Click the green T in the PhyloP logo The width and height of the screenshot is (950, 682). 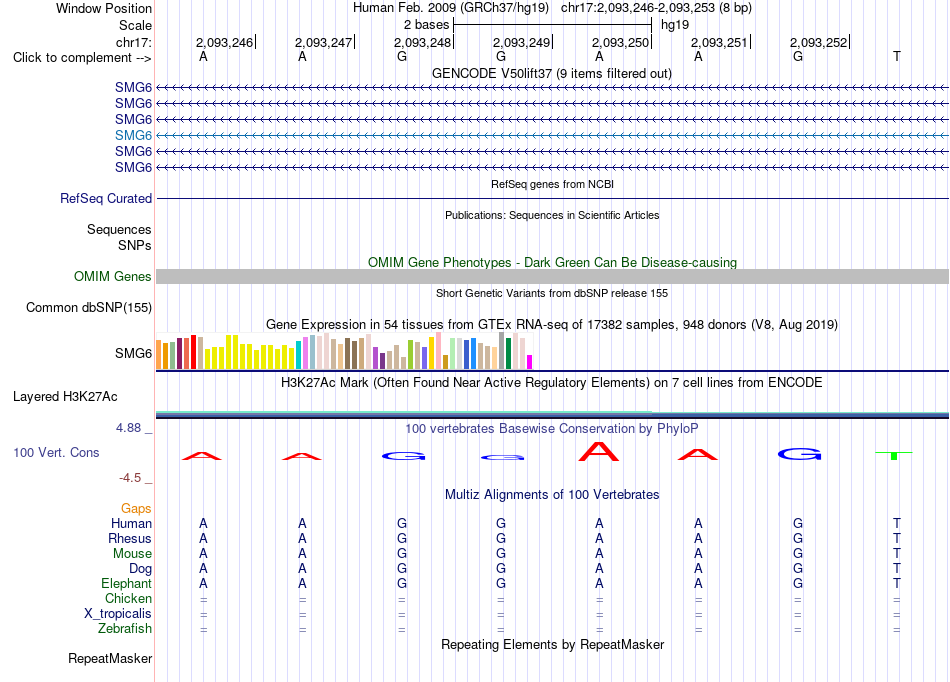[894, 455]
